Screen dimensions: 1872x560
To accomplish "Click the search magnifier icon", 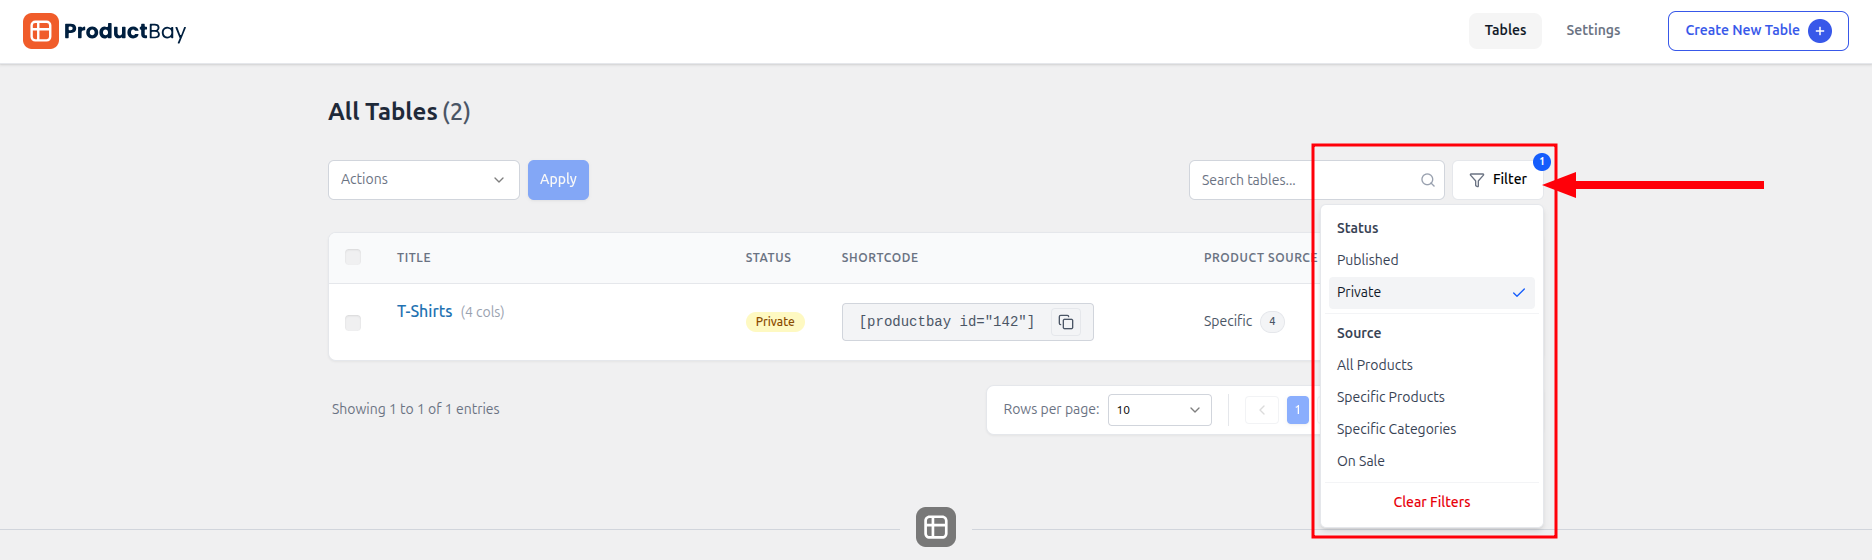I will click(1427, 180).
